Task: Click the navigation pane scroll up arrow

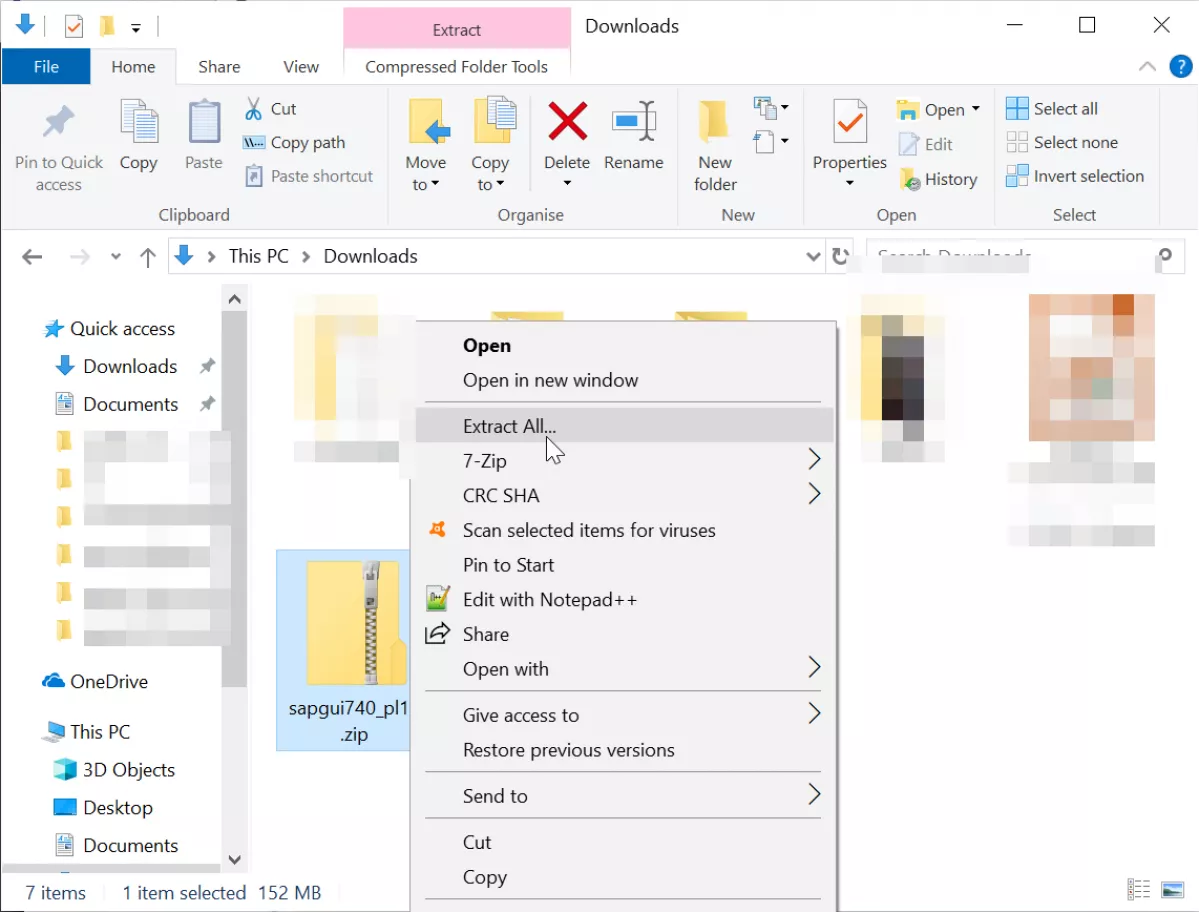Action: pyautogui.click(x=235, y=299)
